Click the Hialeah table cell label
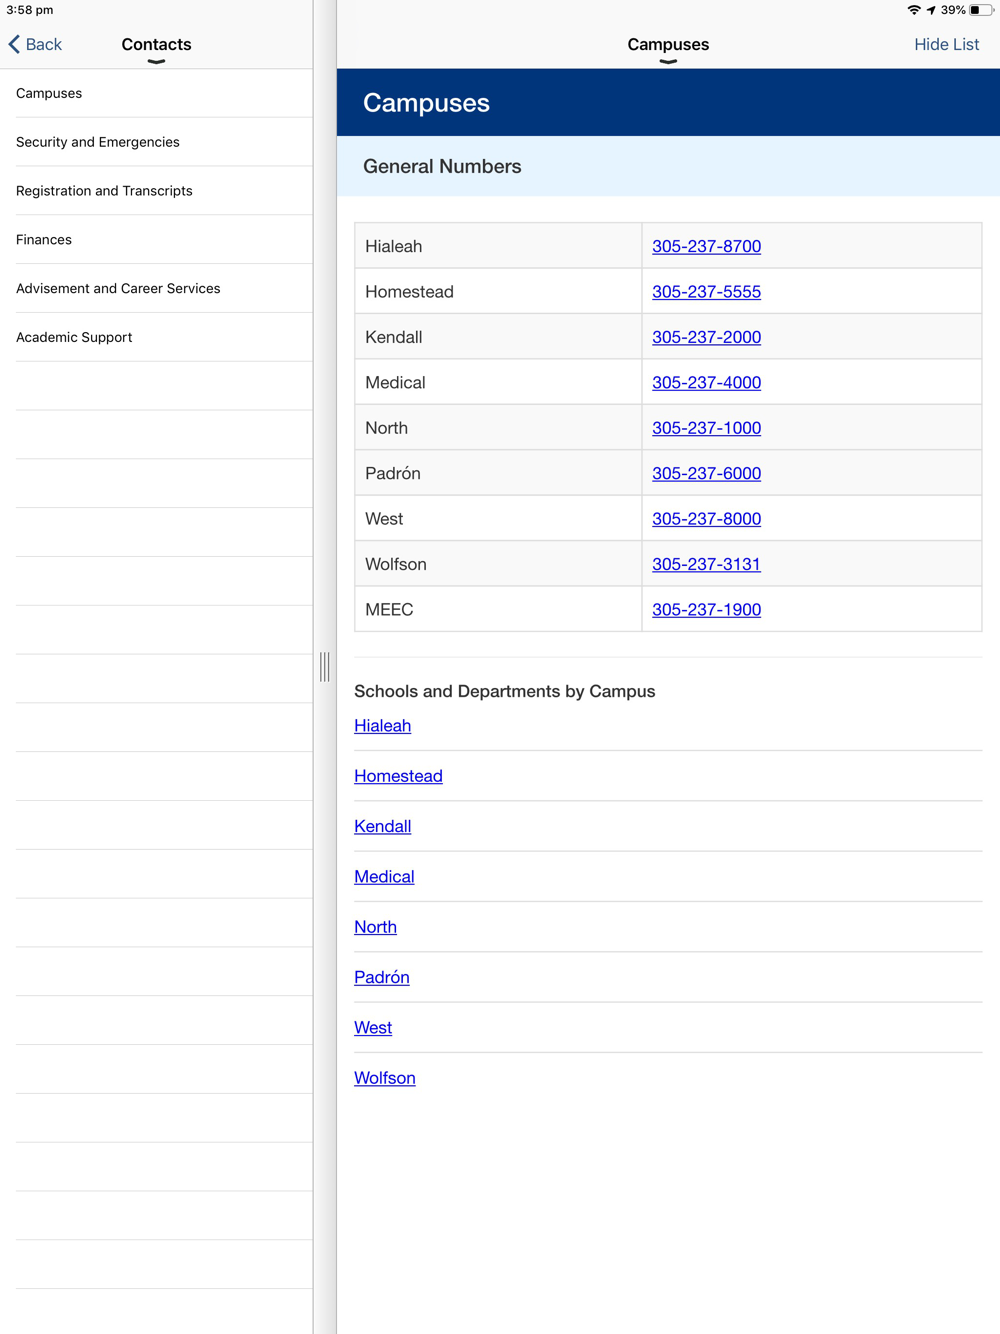 pos(393,246)
